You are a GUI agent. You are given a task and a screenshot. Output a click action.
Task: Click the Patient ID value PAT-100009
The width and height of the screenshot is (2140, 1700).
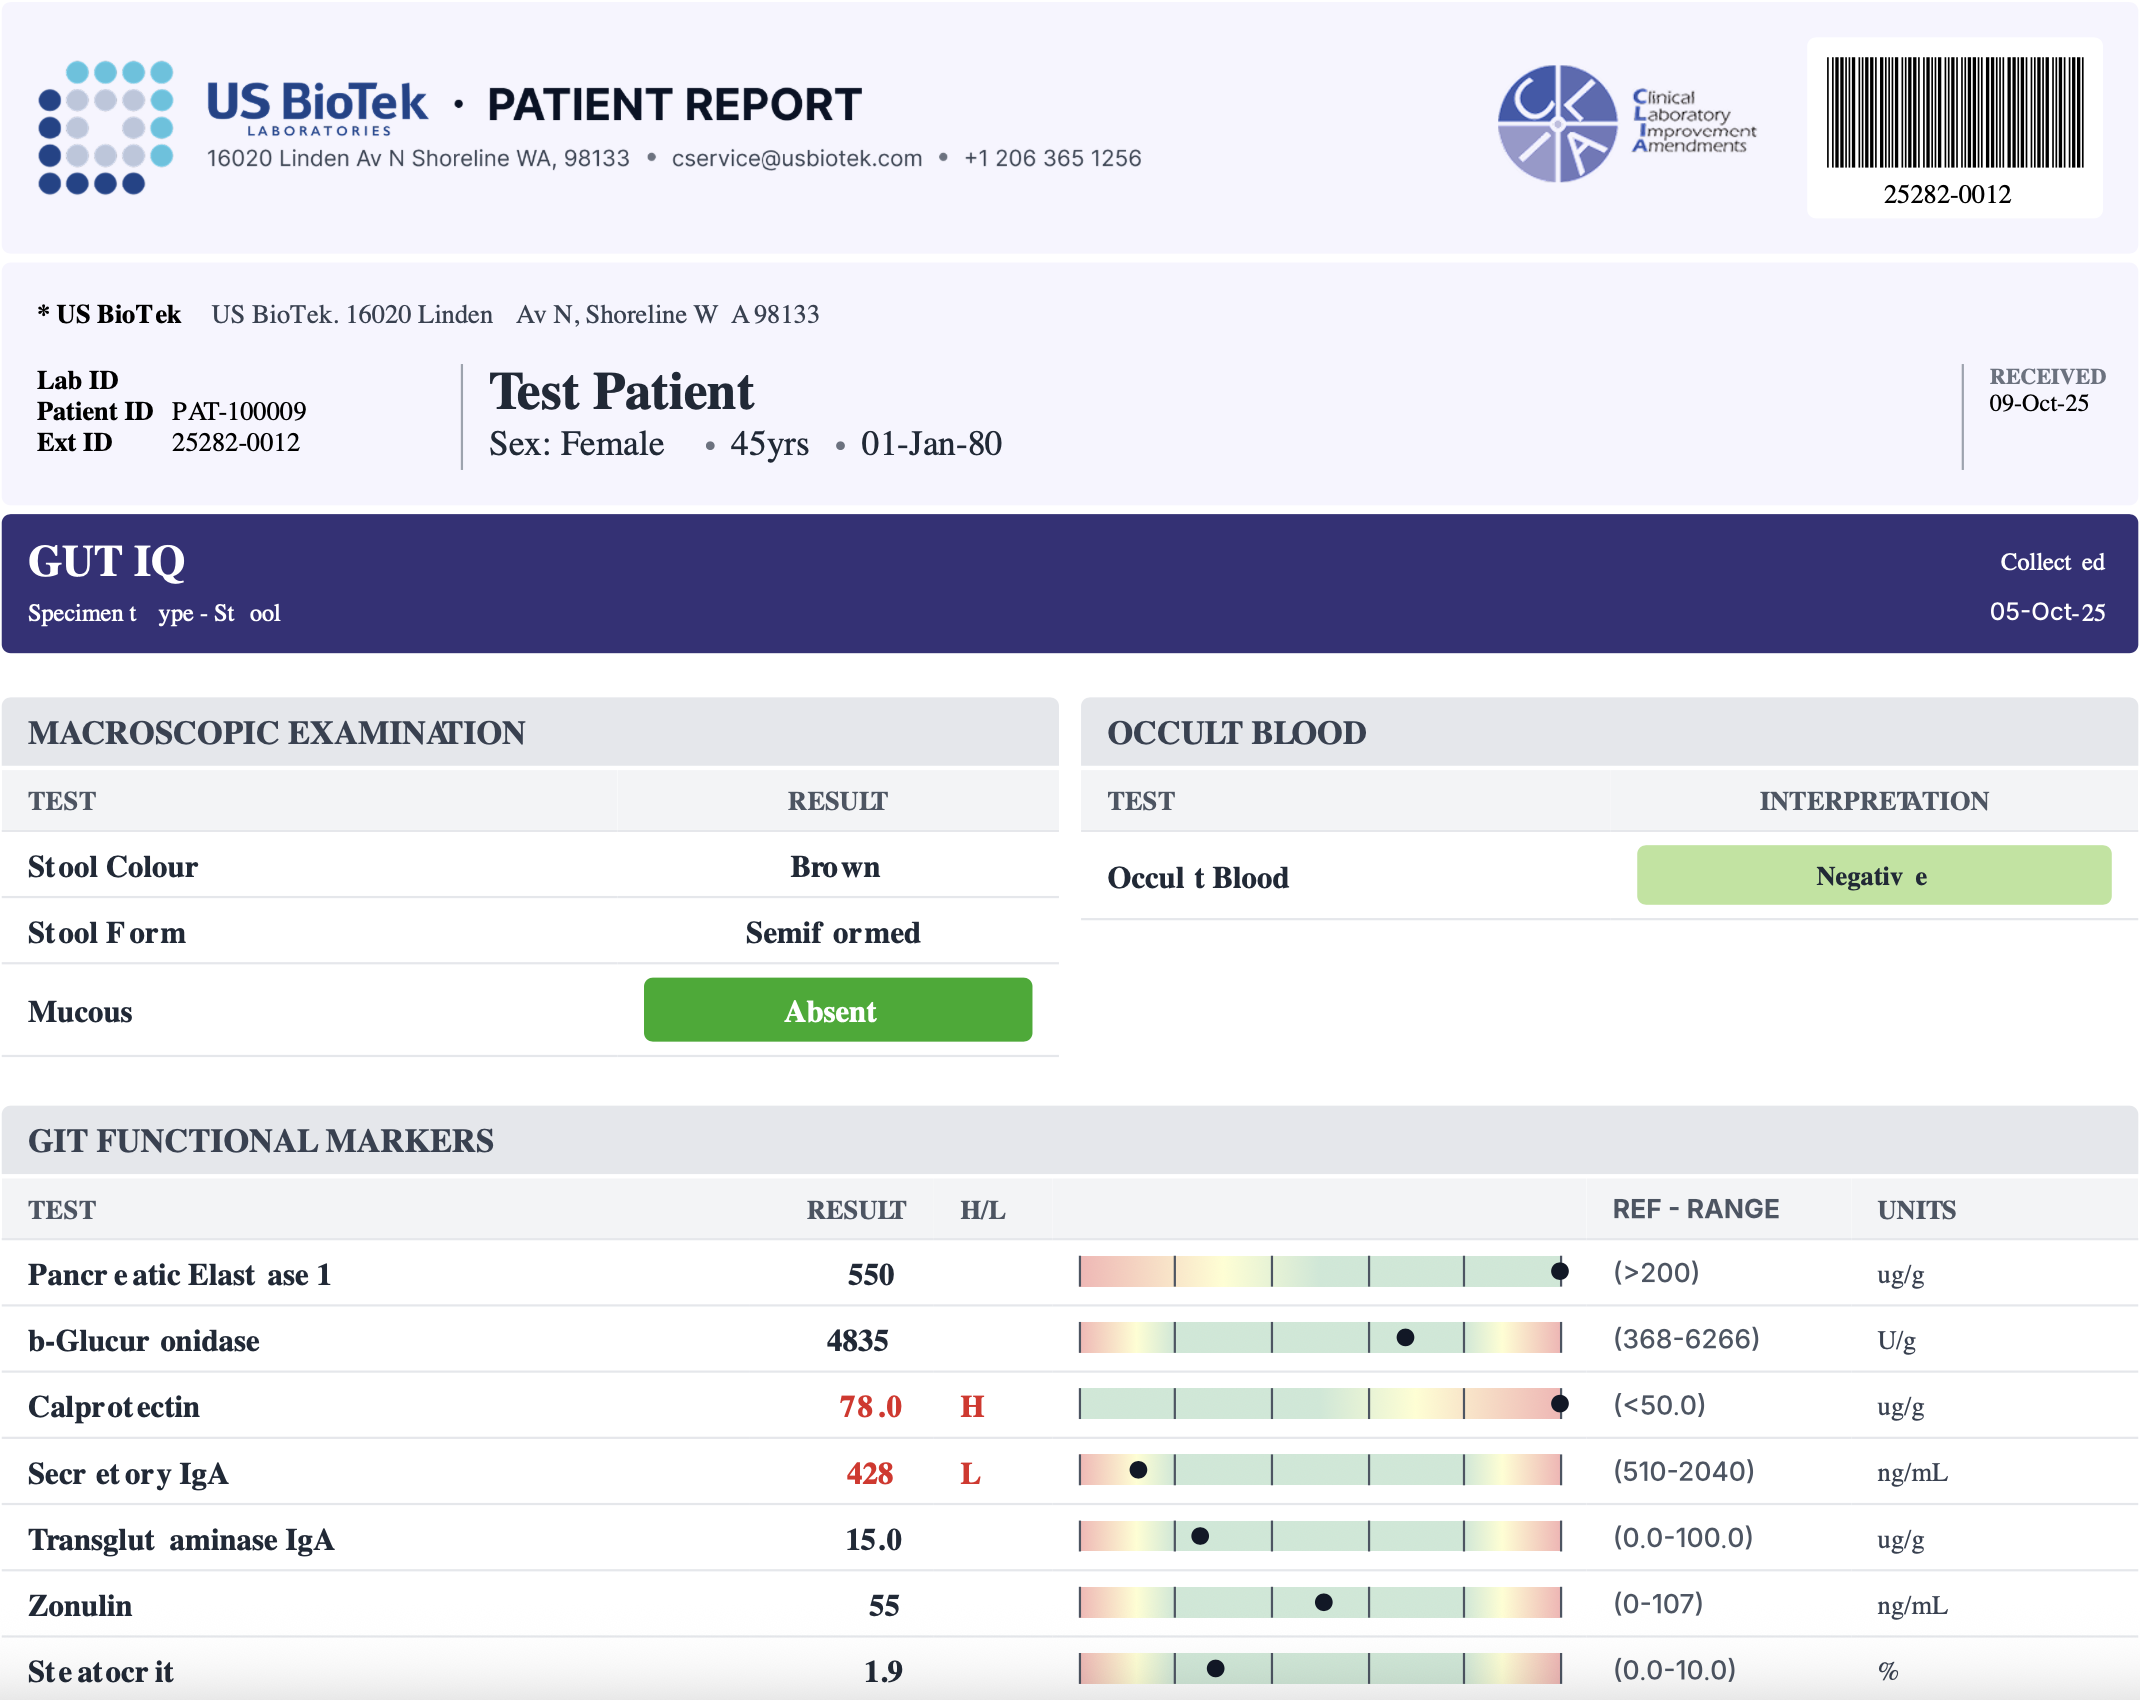239,411
